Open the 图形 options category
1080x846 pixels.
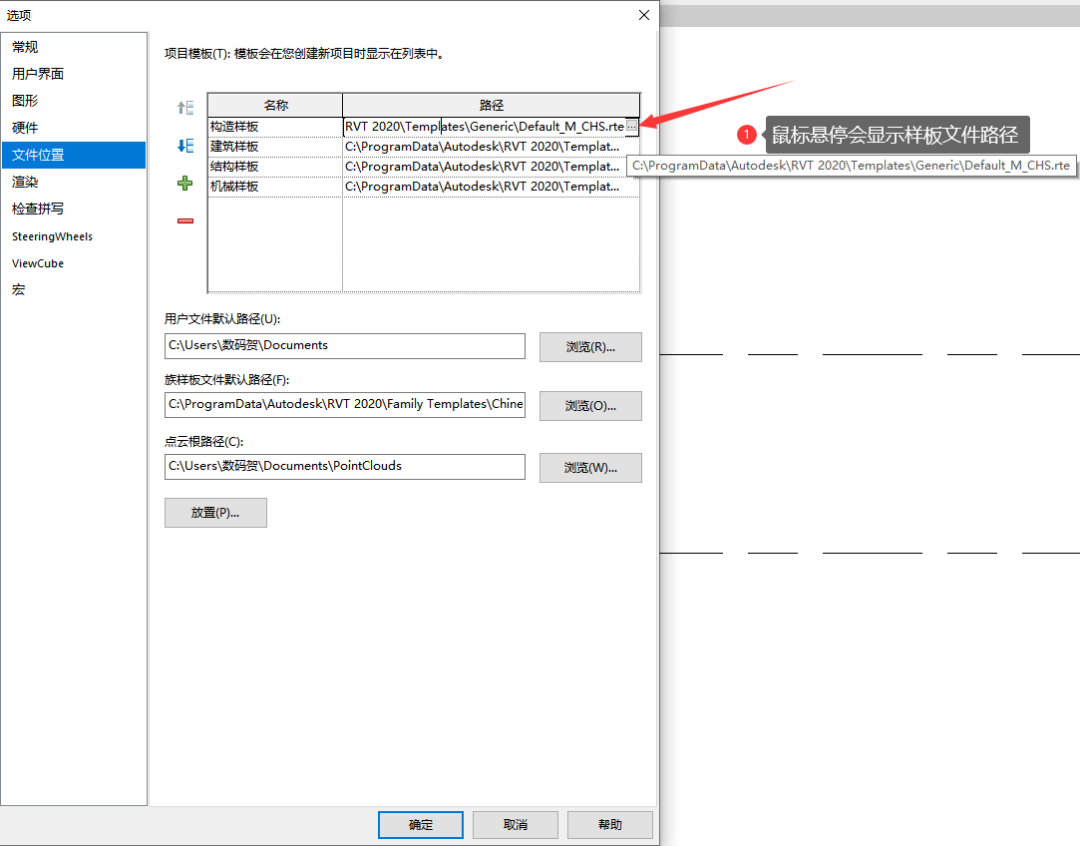(73, 101)
